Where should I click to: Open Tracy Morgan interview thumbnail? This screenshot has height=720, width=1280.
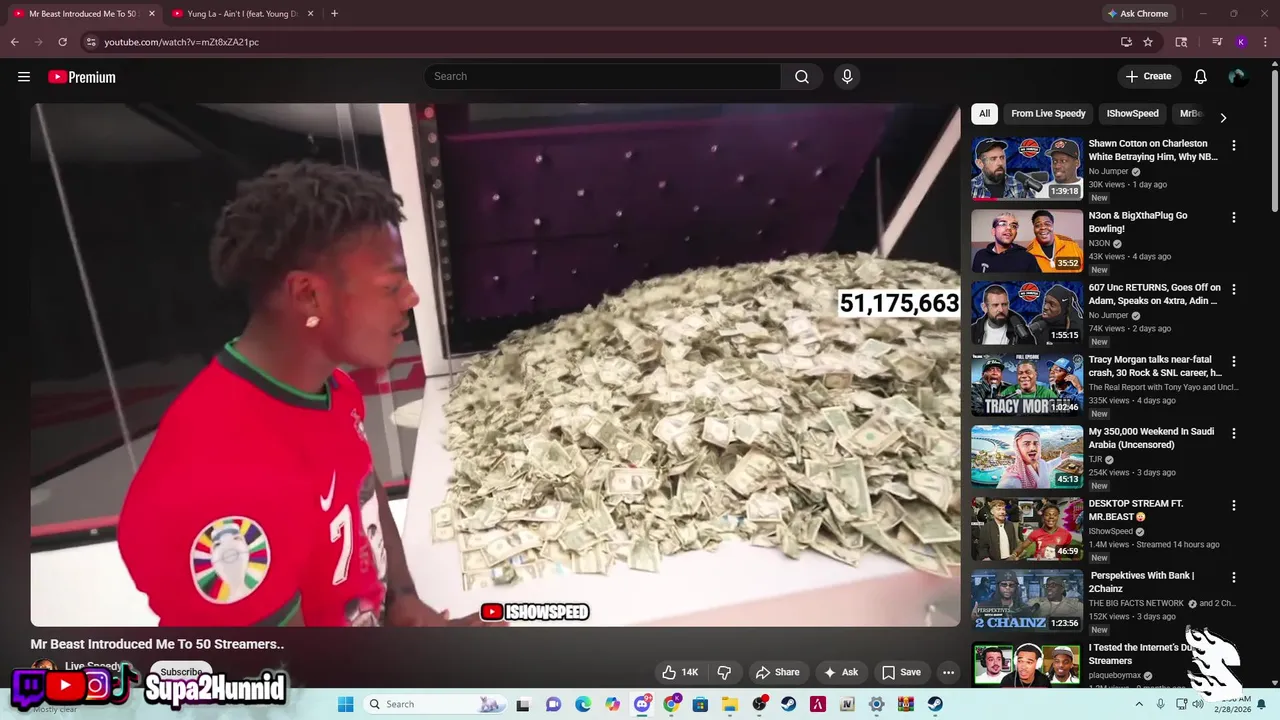coord(1027,384)
